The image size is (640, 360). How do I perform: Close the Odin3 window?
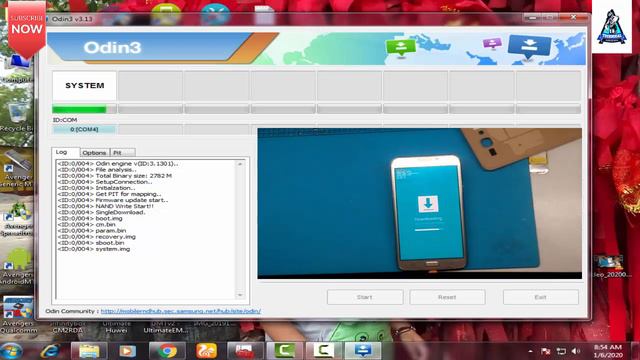point(573,18)
